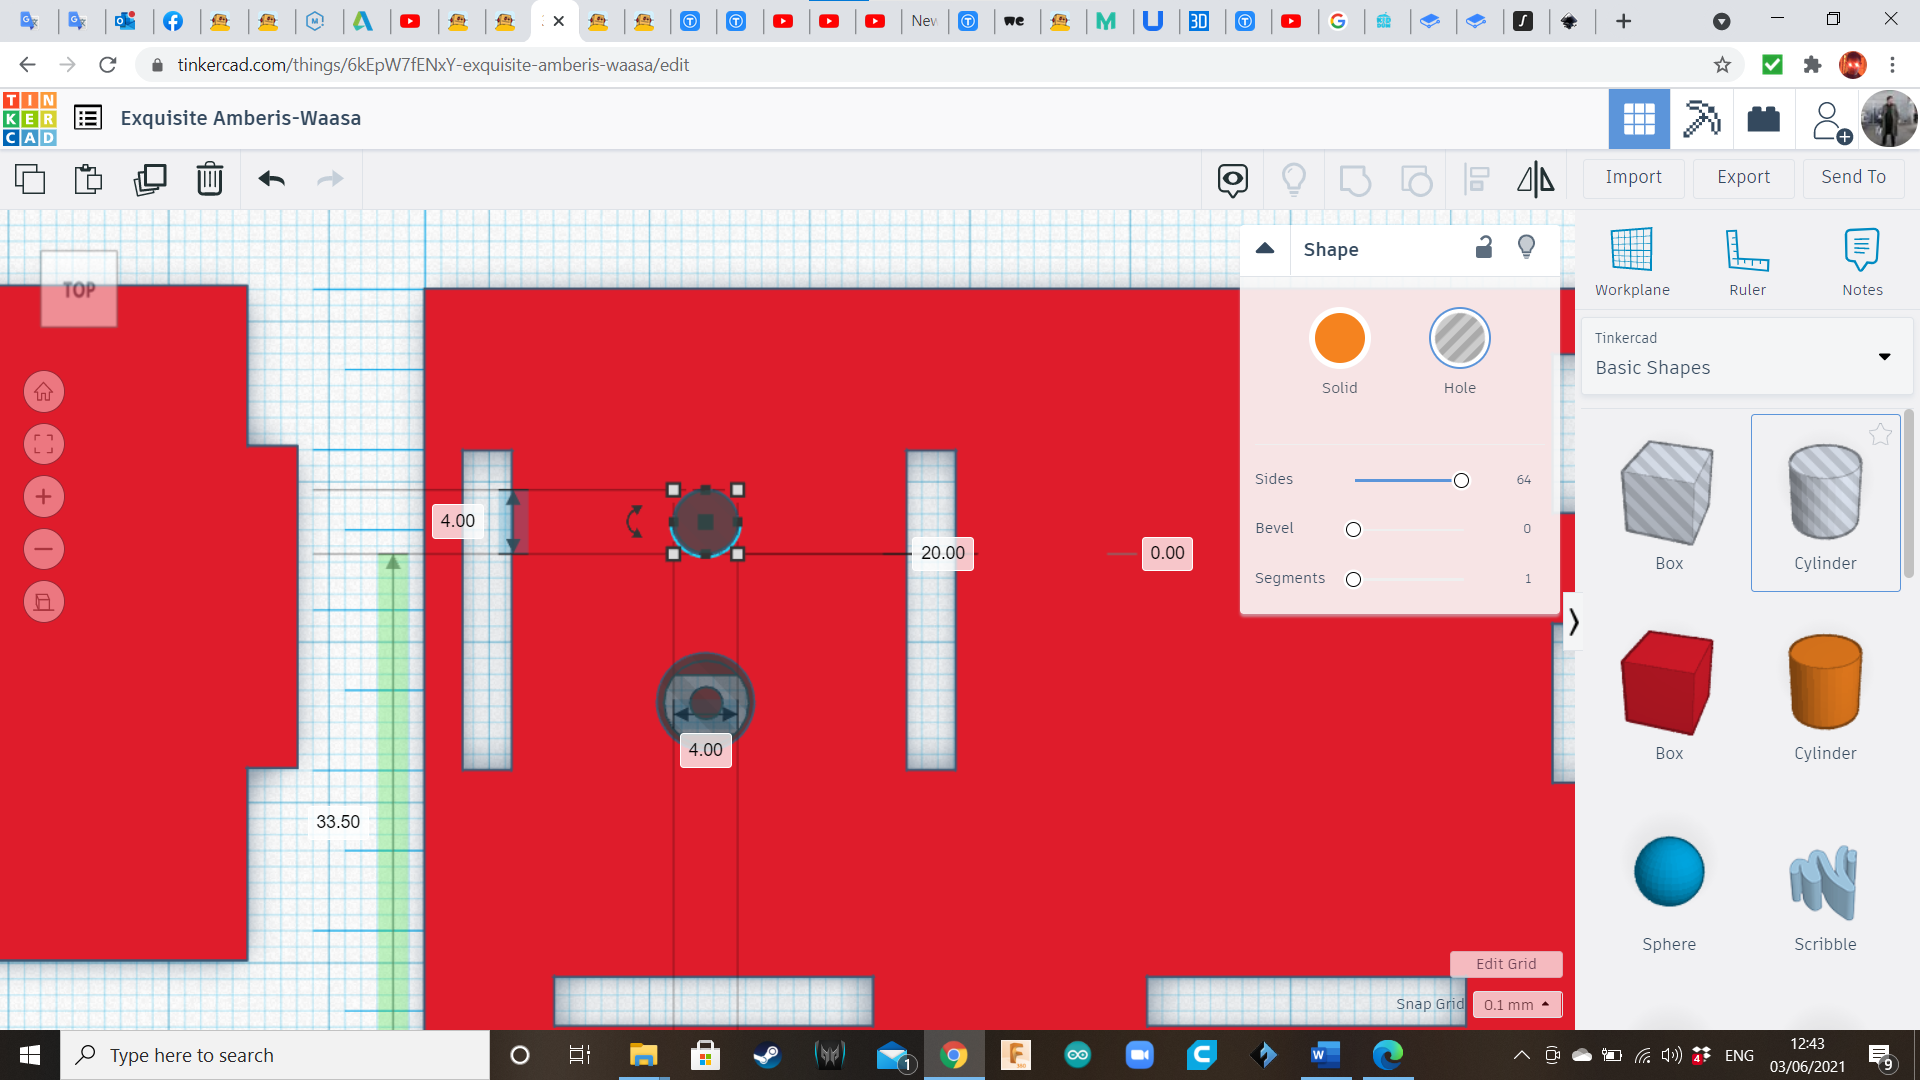The image size is (1920, 1080).
Task: Click the Undo arrow
Action: click(x=269, y=180)
